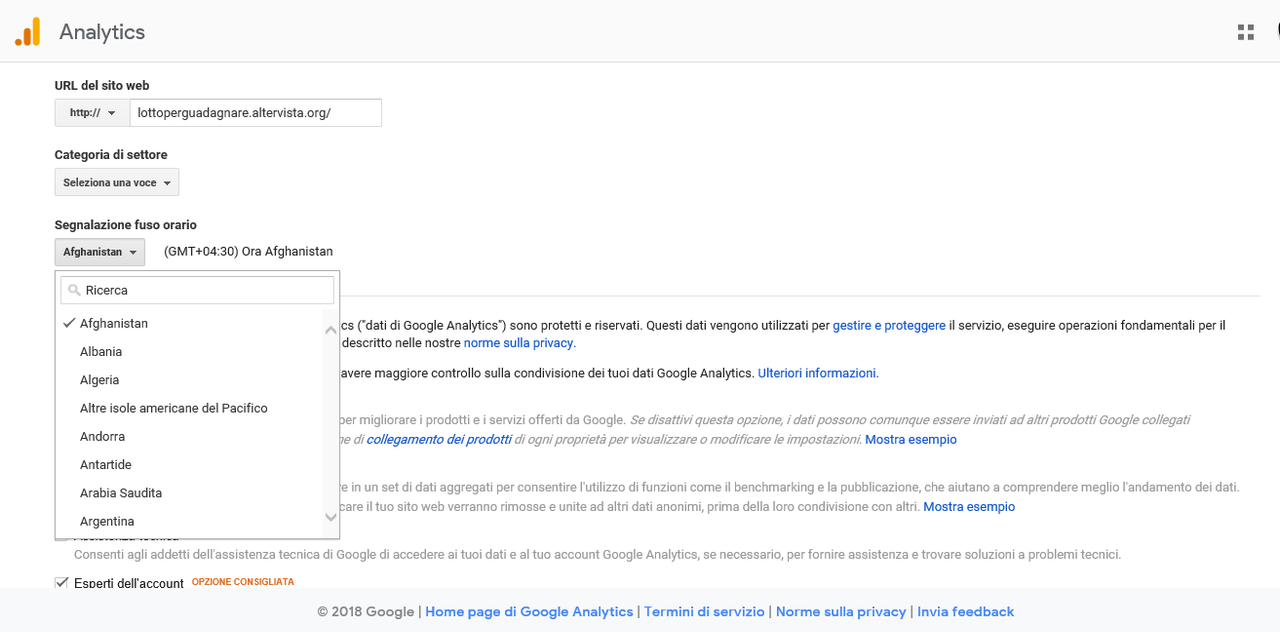Click Mostra esempio after Google products text
Image resolution: width=1280 pixels, height=632 pixels.
(x=911, y=440)
